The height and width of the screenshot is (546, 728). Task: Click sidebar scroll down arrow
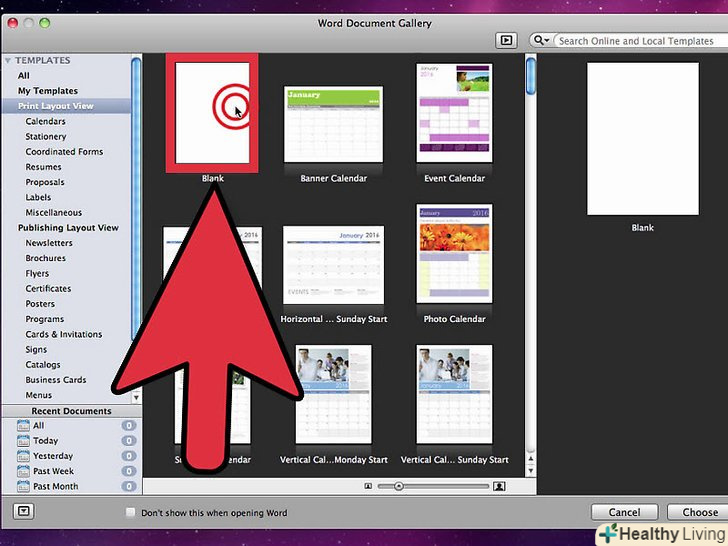tap(136, 397)
